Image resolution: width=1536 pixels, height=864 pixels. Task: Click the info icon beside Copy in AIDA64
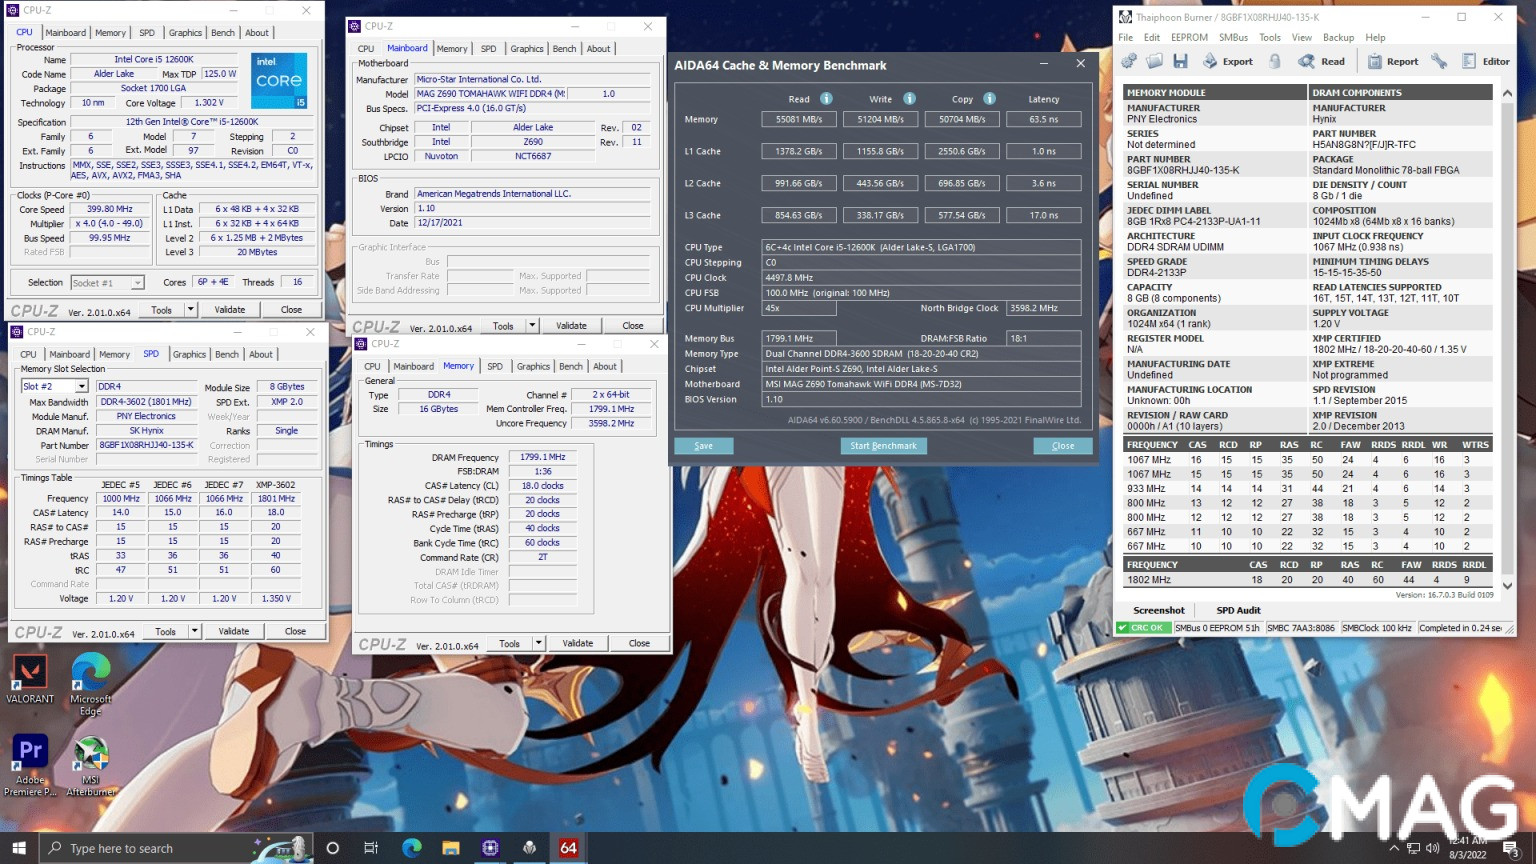(989, 99)
